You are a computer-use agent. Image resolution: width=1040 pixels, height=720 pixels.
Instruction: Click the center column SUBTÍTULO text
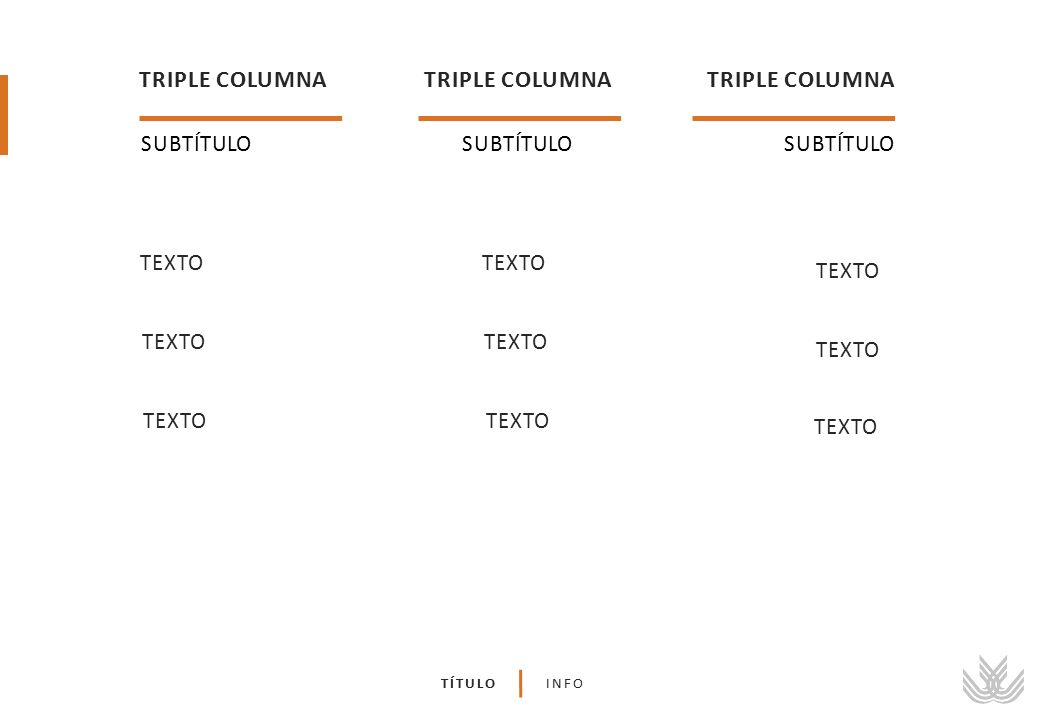517,143
